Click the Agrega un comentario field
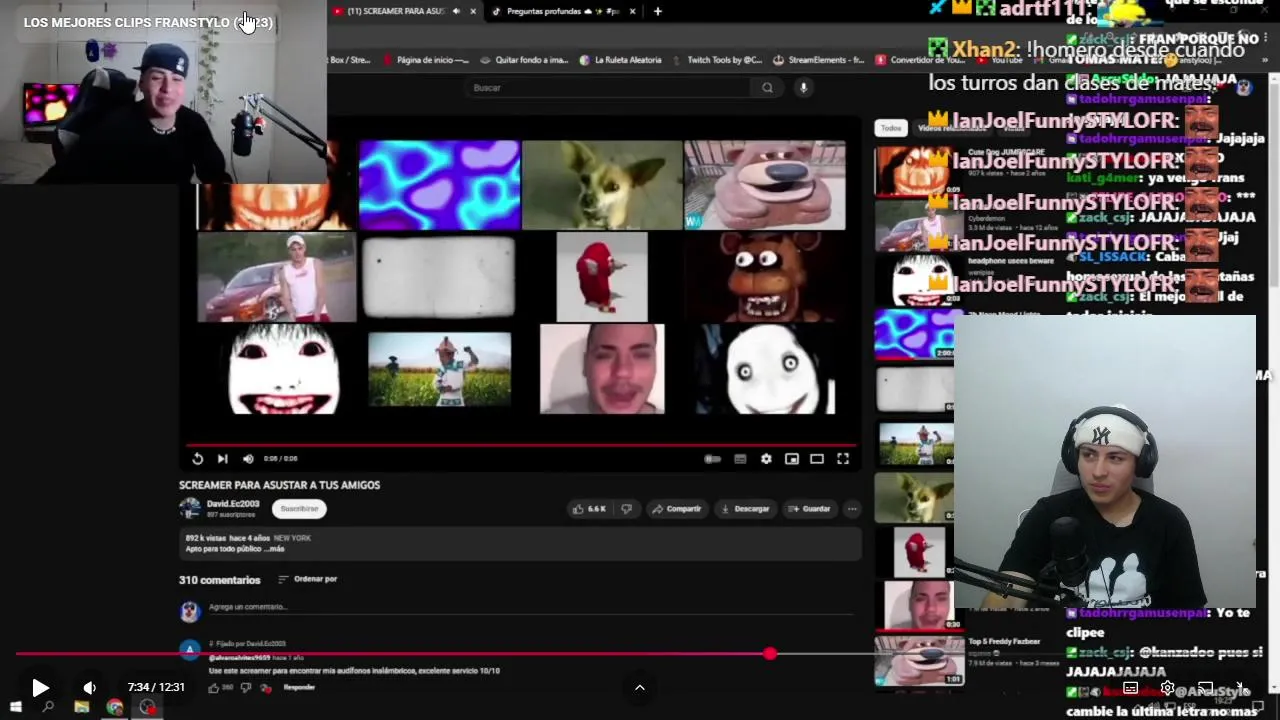This screenshot has width=1280, height=720. point(530,607)
